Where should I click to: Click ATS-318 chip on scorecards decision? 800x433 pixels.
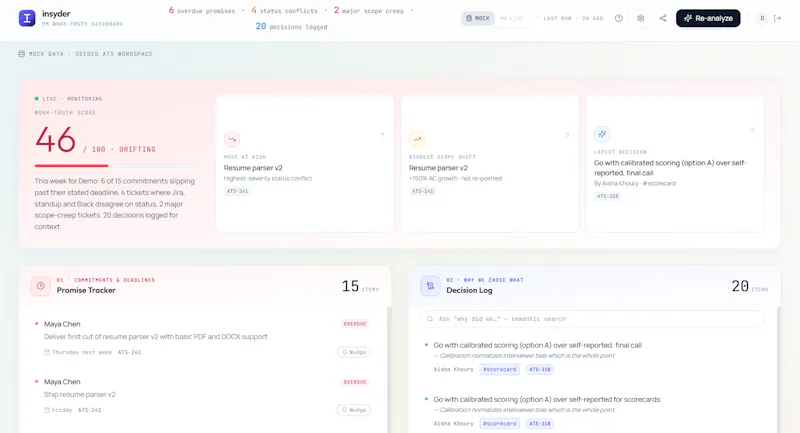click(540, 423)
